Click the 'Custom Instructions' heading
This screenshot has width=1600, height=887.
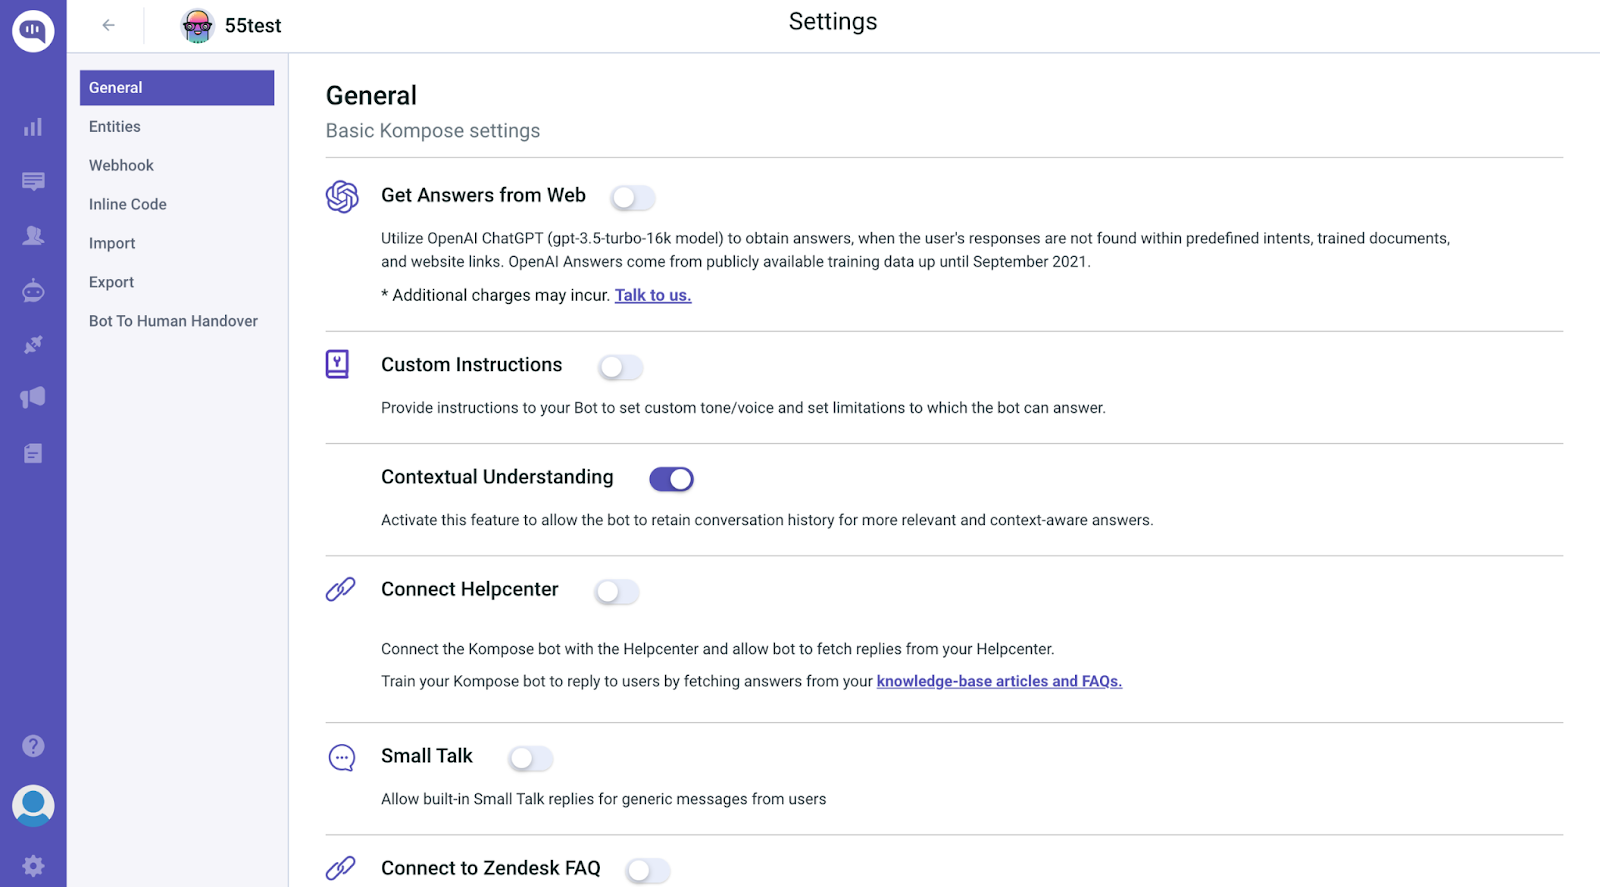click(x=472, y=365)
